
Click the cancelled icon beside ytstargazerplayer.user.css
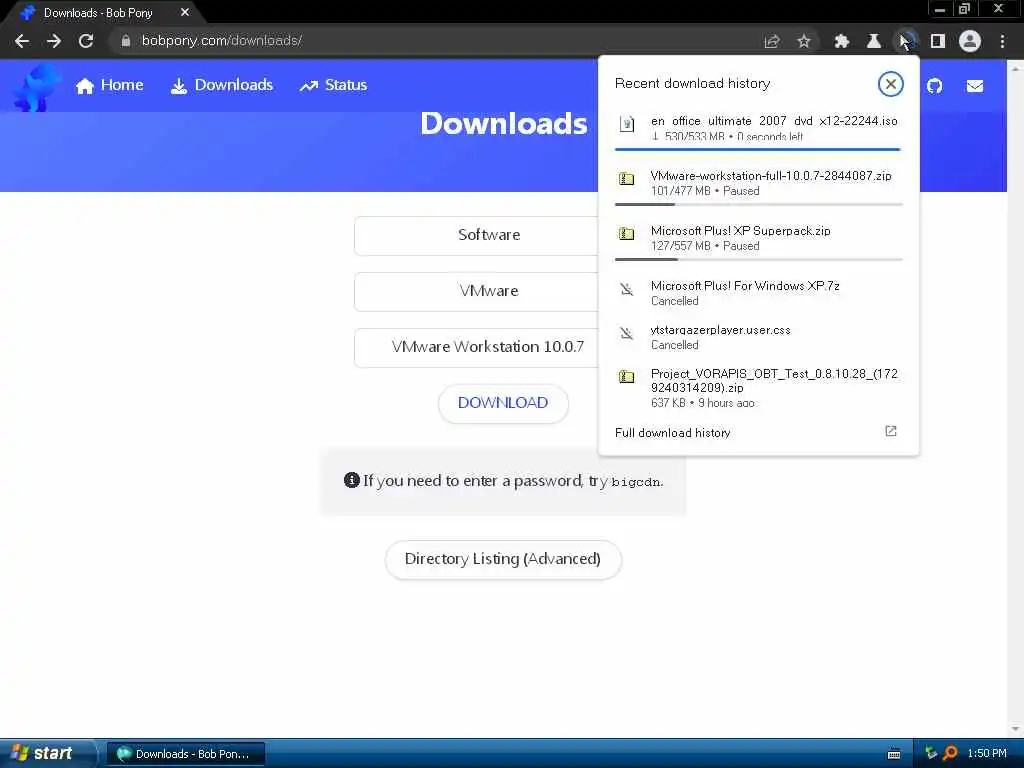point(627,334)
